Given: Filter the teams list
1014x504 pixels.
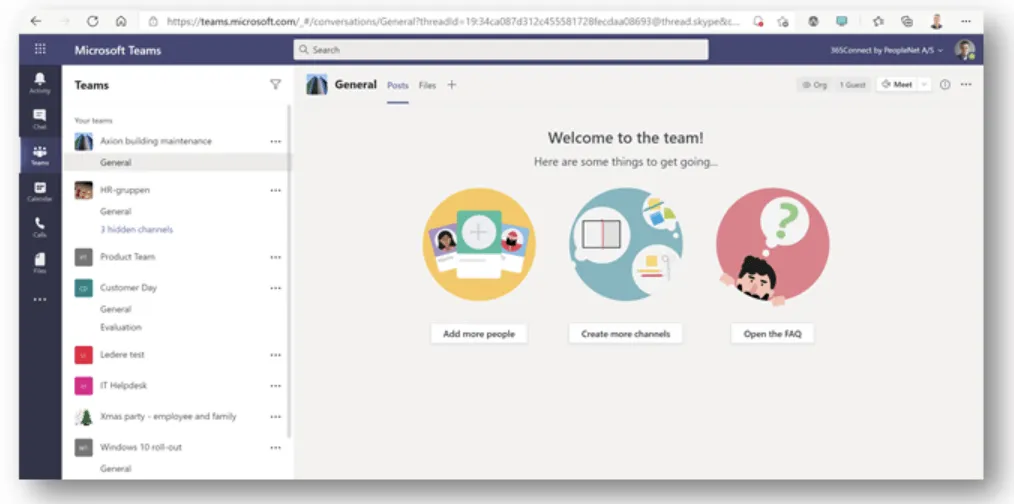Looking at the screenshot, I should click(x=275, y=85).
